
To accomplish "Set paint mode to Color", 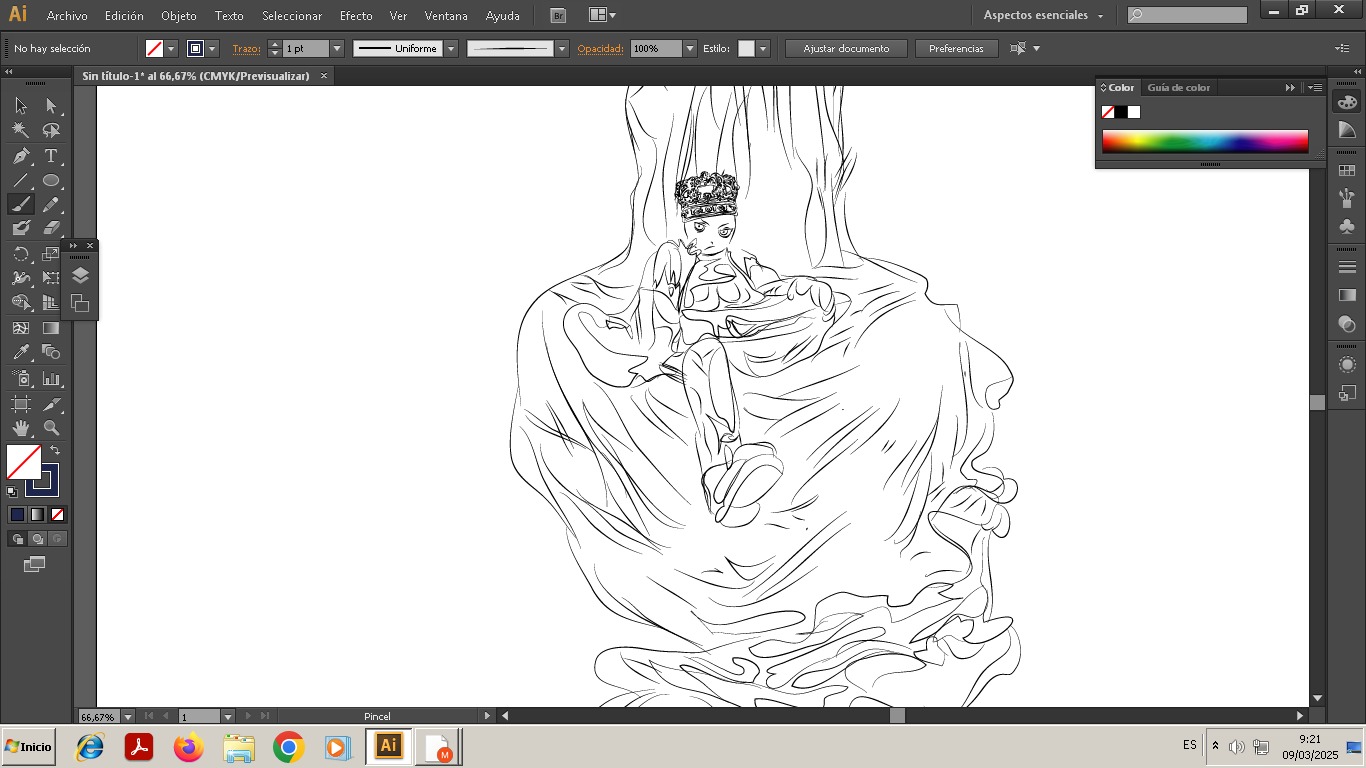I will pos(17,514).
